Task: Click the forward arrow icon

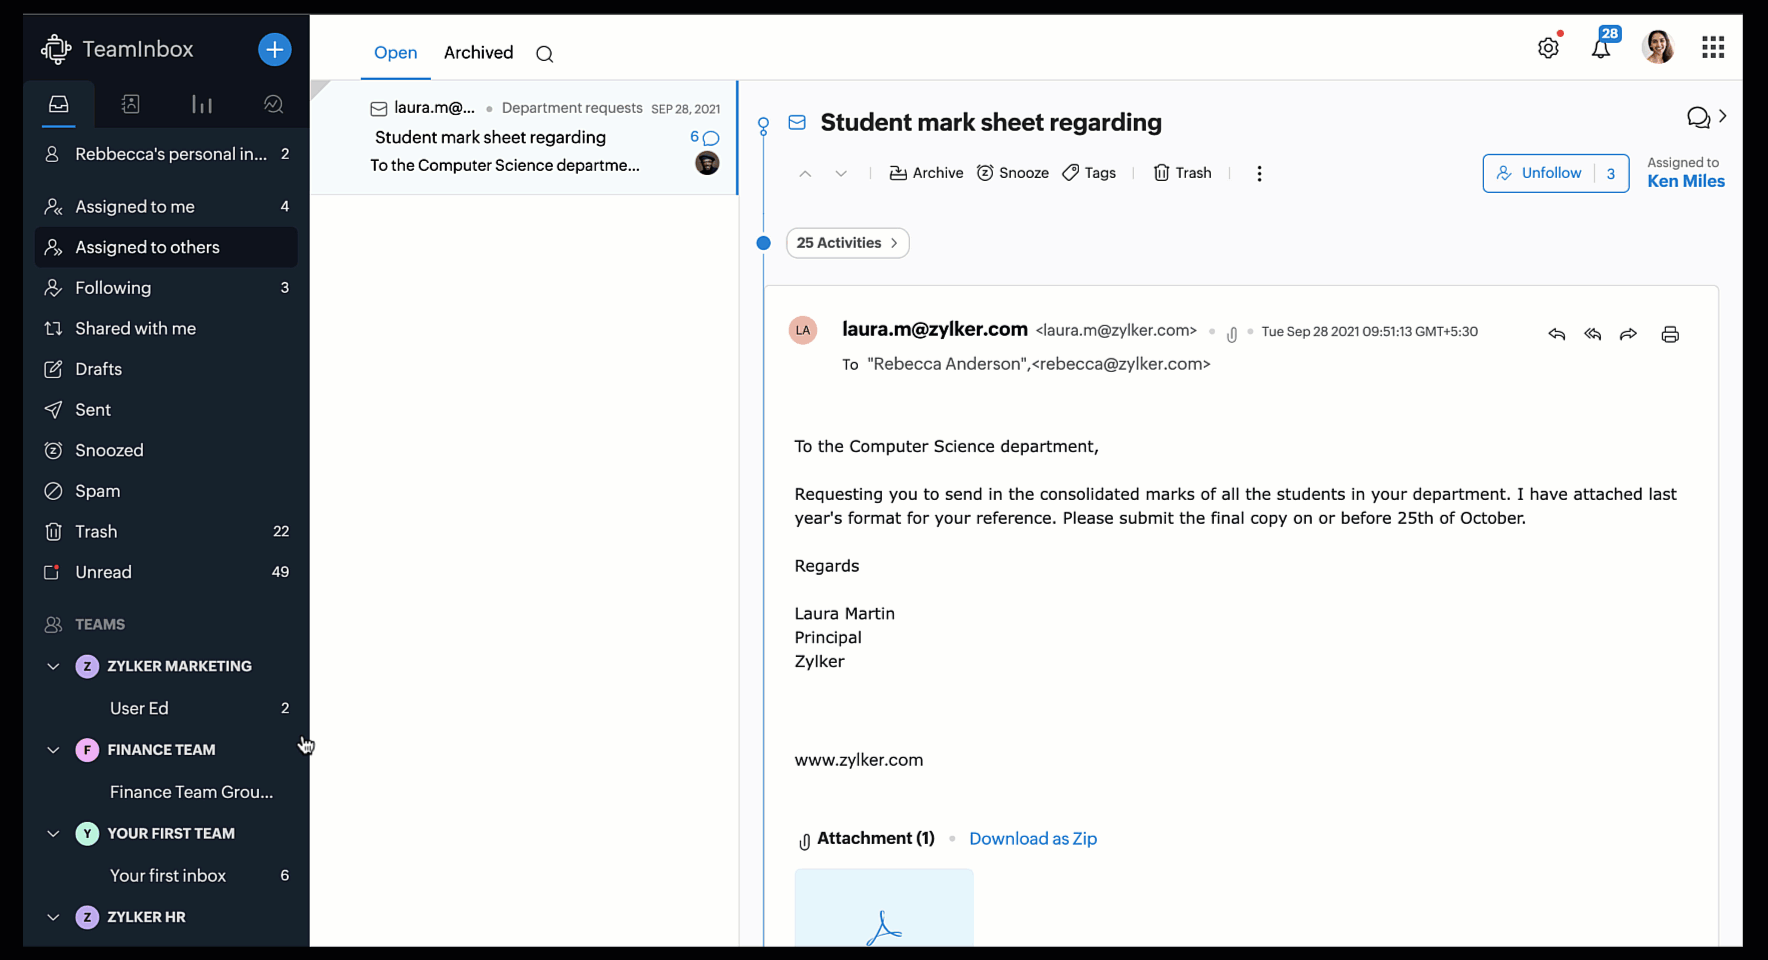Action: coord(1628,334)
